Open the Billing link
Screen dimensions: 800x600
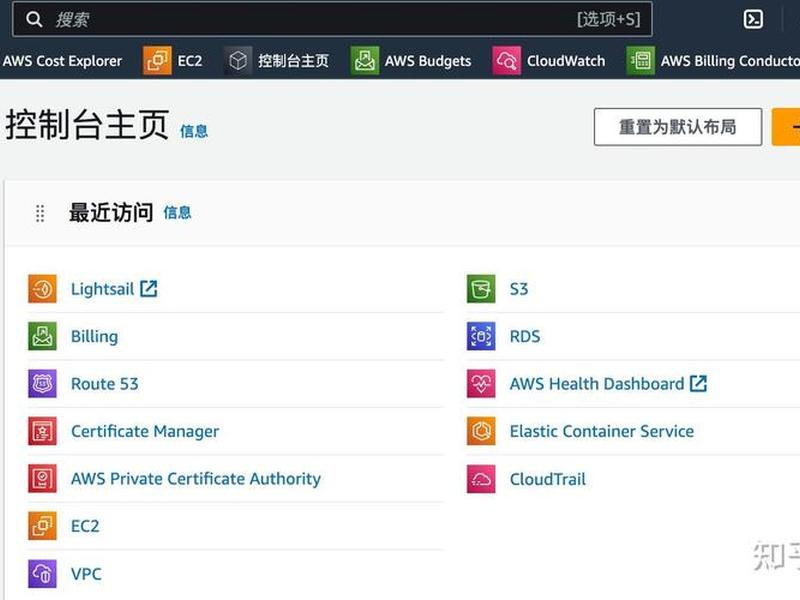(x=94, y=336)
